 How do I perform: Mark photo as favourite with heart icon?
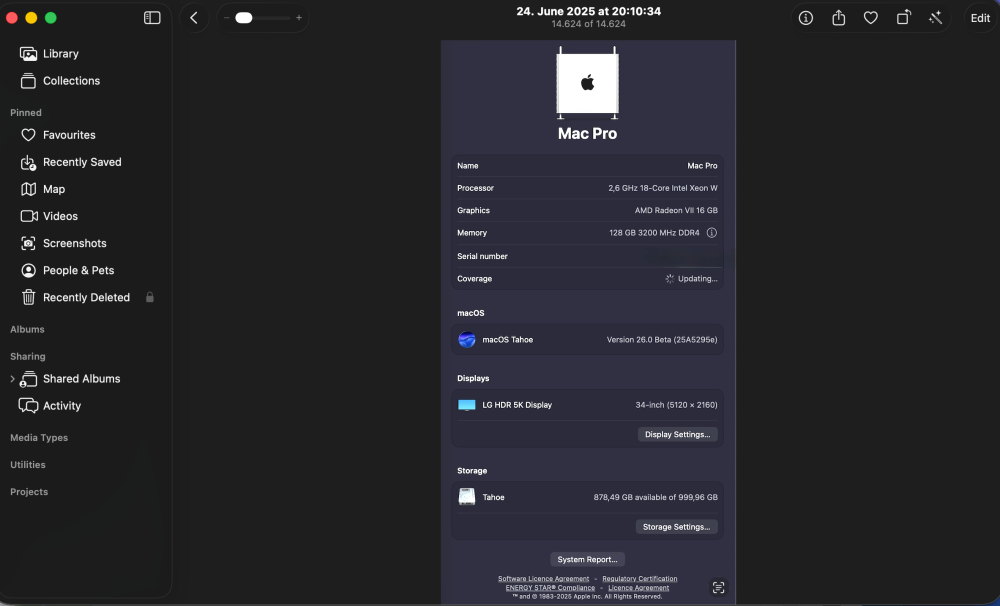tap(871, 18)
